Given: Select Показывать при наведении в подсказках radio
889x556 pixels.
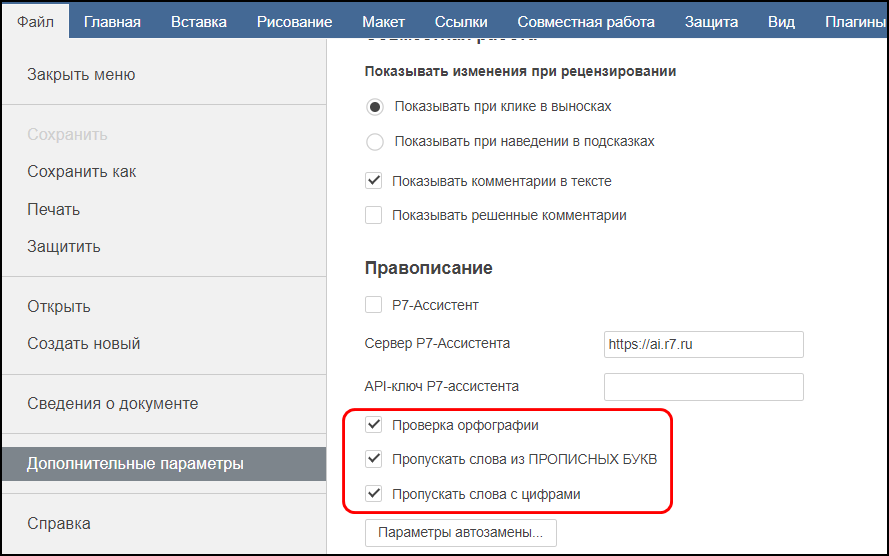Looking at the screenshot, I should (x=374, y=142).
